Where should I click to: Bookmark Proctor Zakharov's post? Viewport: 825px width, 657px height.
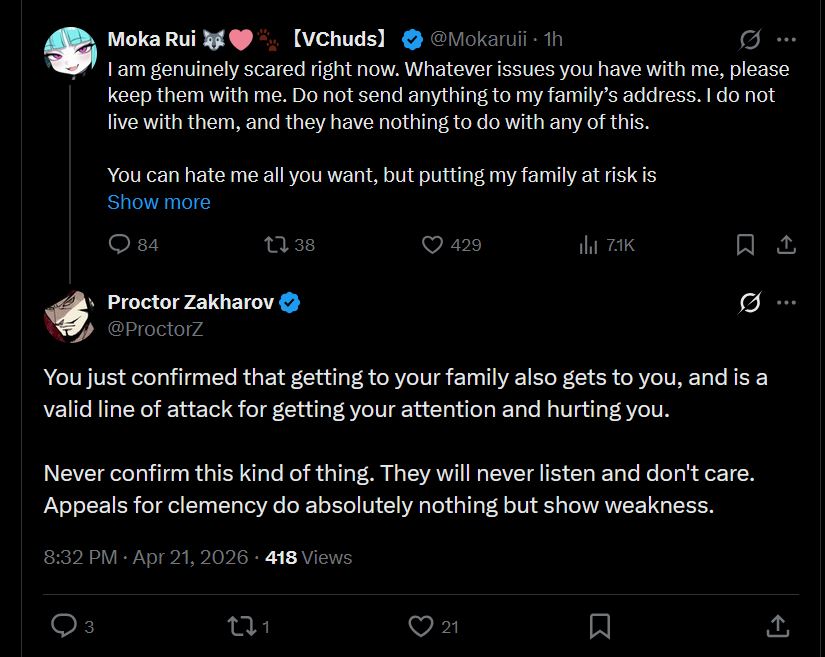tap(600, 626)
